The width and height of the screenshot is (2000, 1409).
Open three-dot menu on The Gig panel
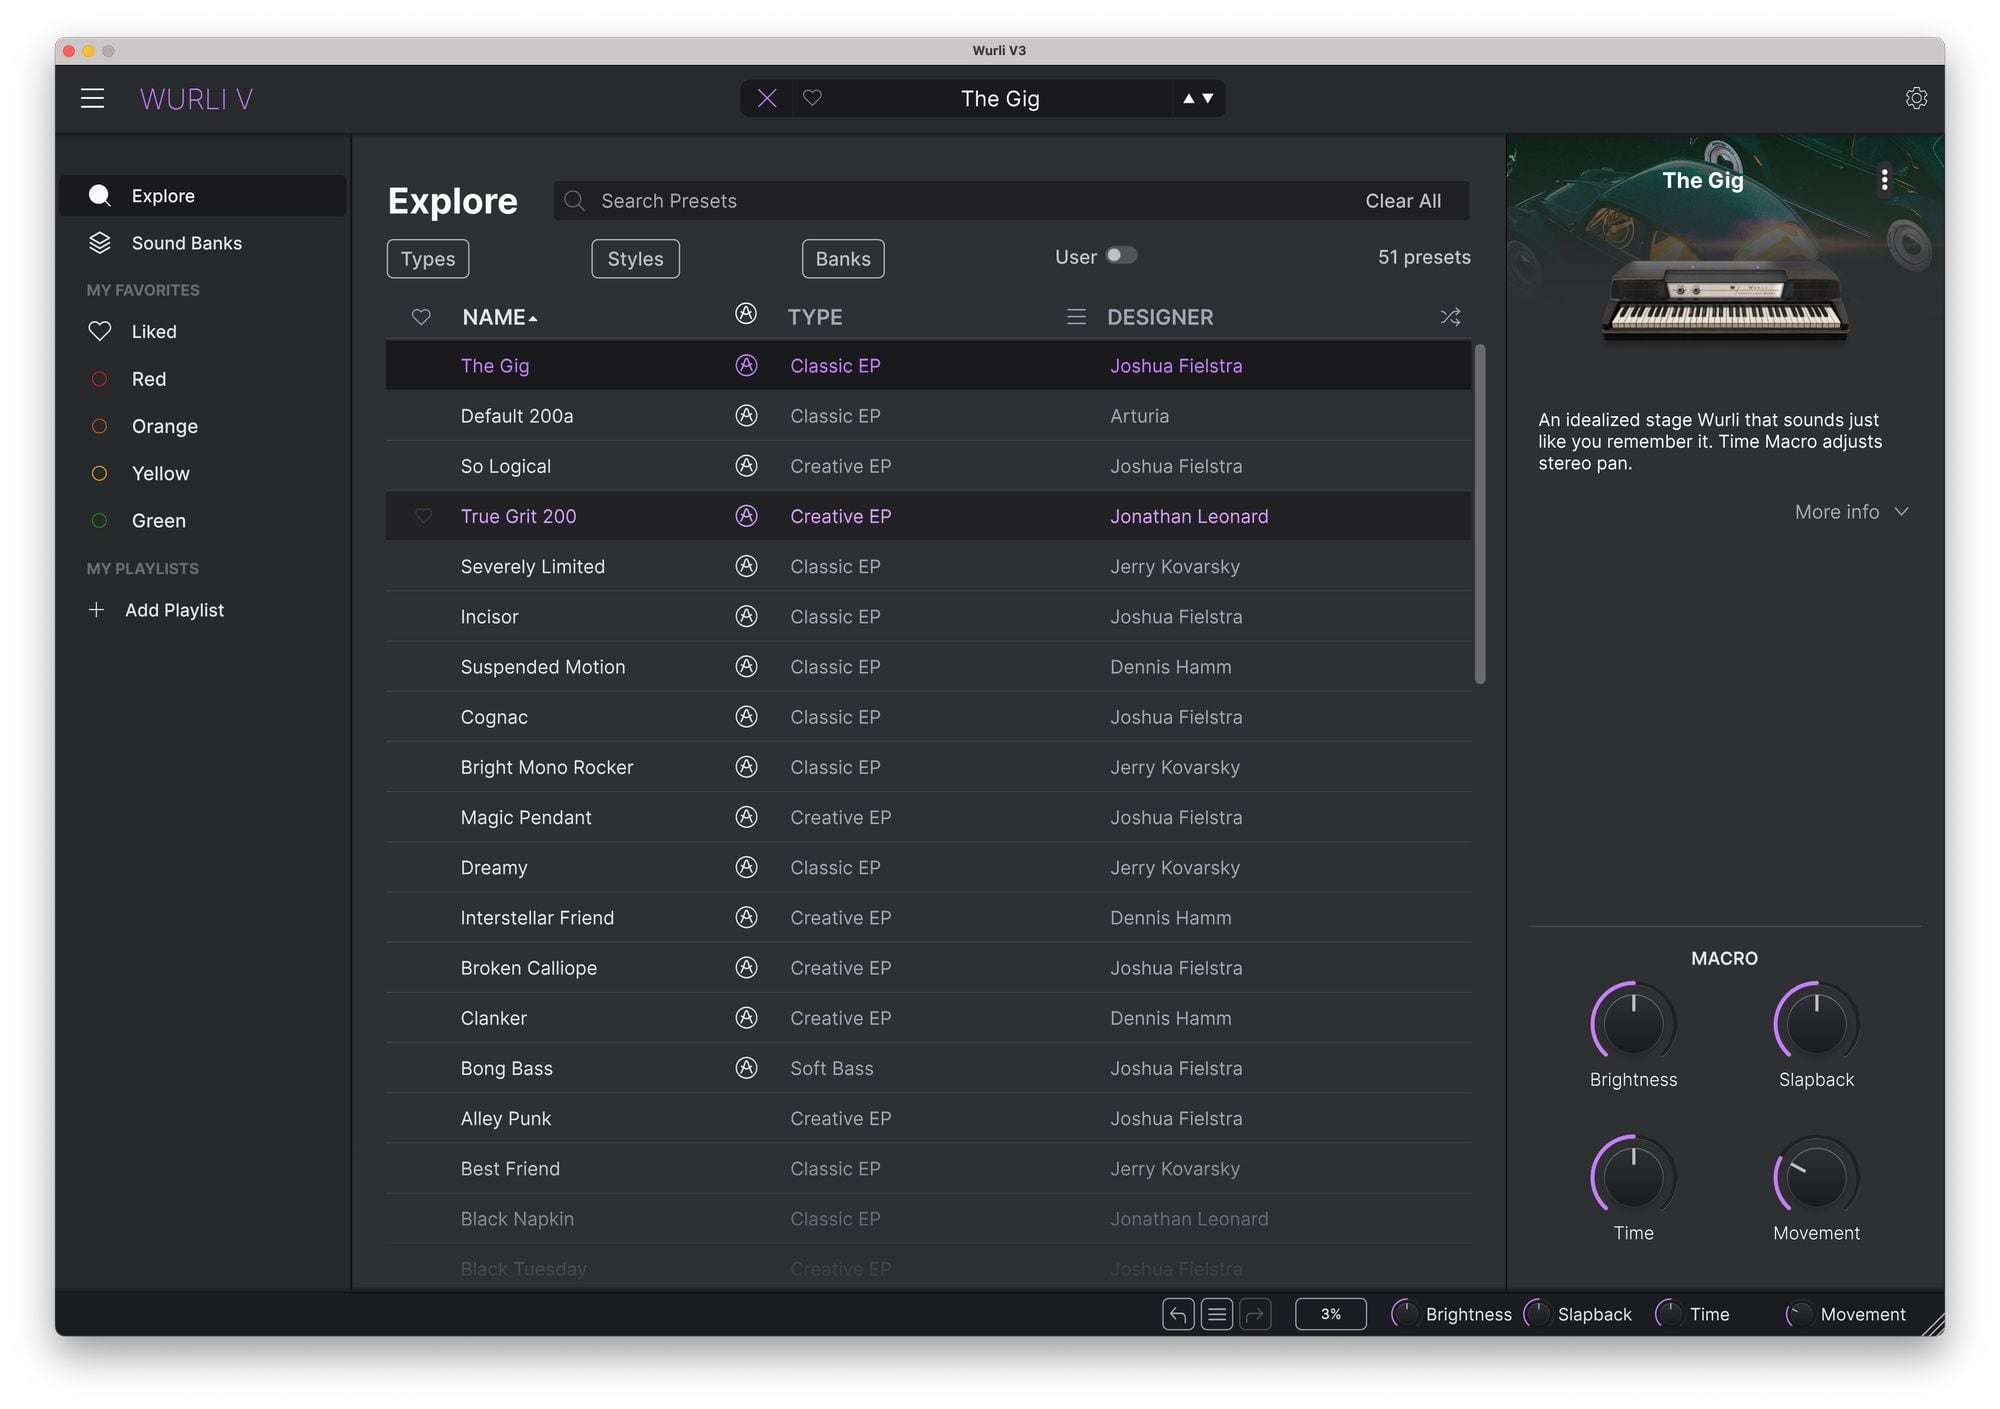1884,180
